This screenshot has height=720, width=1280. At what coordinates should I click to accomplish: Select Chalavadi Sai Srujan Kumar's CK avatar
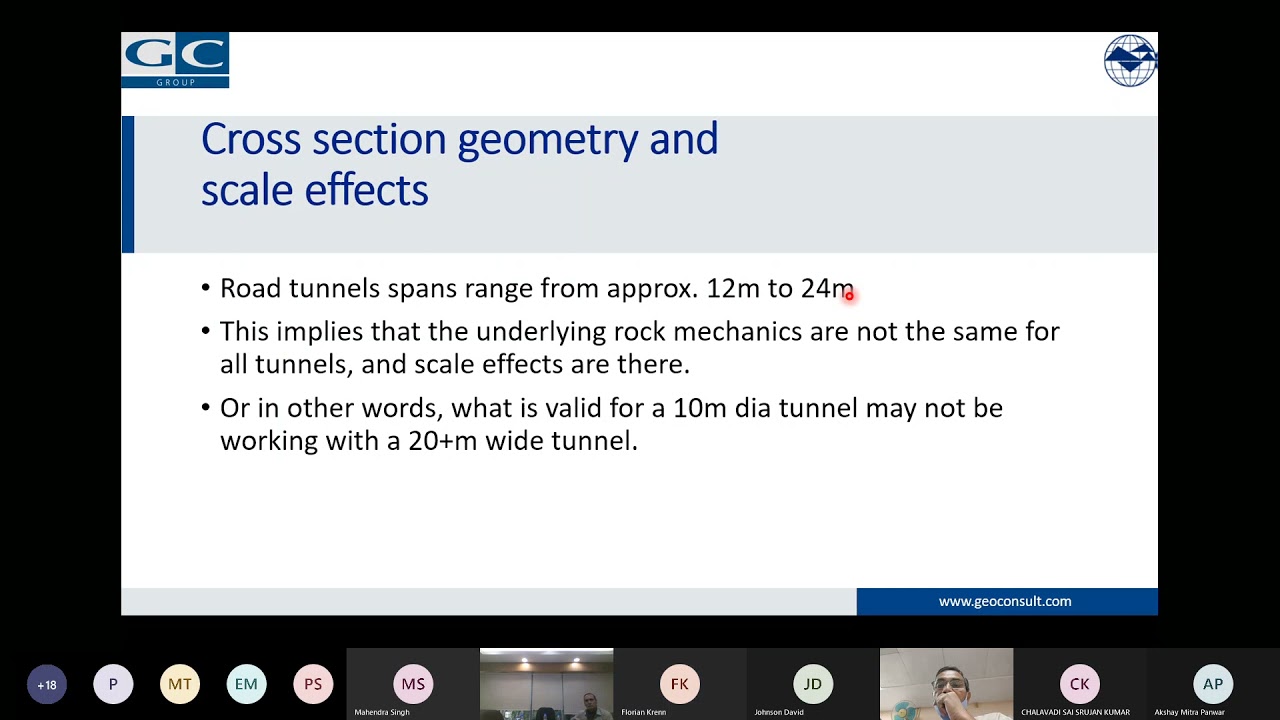pos(1080,684)
